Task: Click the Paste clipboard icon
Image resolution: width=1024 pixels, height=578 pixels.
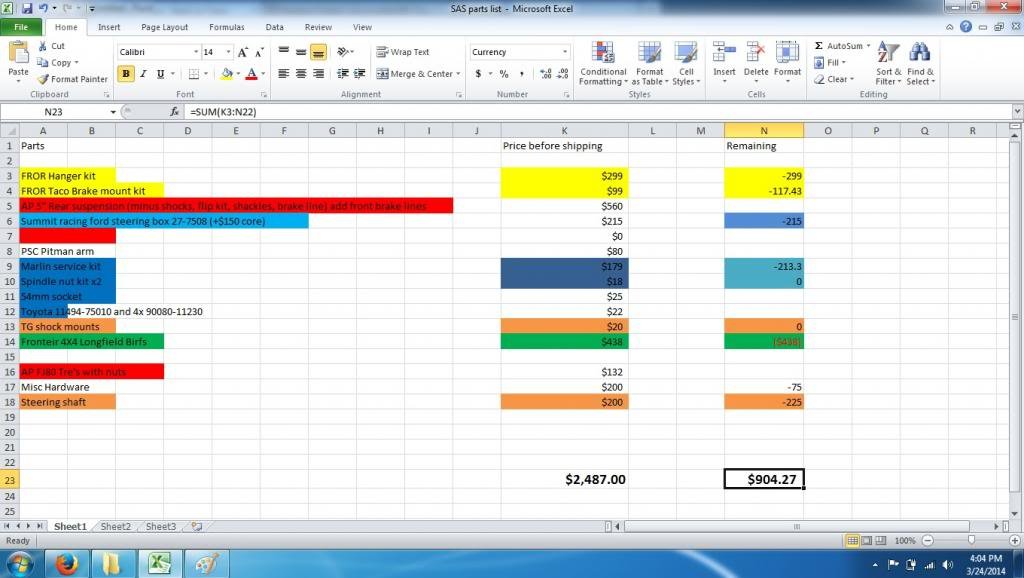Action: click(x=18, y=54)
